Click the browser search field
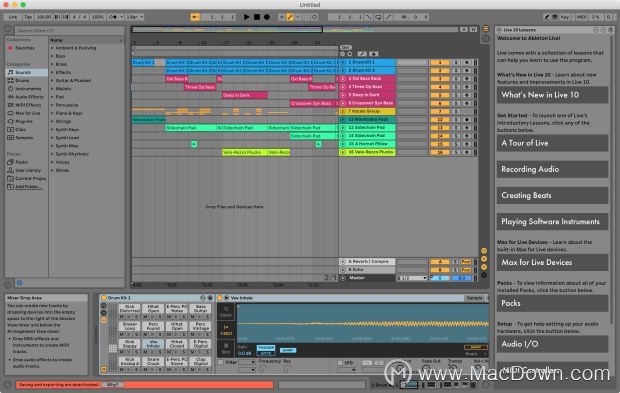Viewport: 620px width, 393px height. [70, 30]
